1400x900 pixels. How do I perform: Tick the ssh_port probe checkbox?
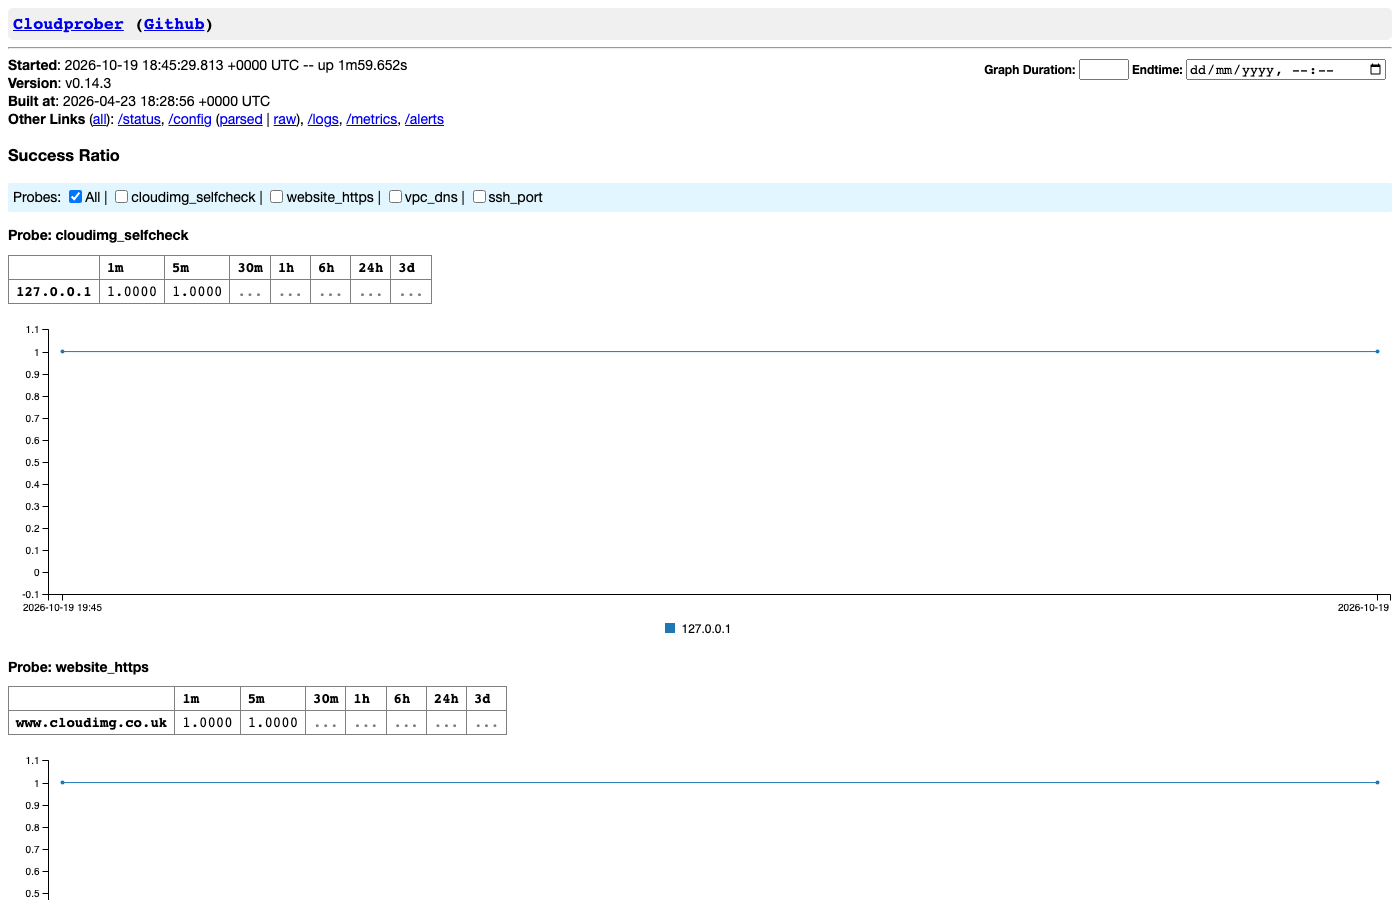tap(479, 197)
